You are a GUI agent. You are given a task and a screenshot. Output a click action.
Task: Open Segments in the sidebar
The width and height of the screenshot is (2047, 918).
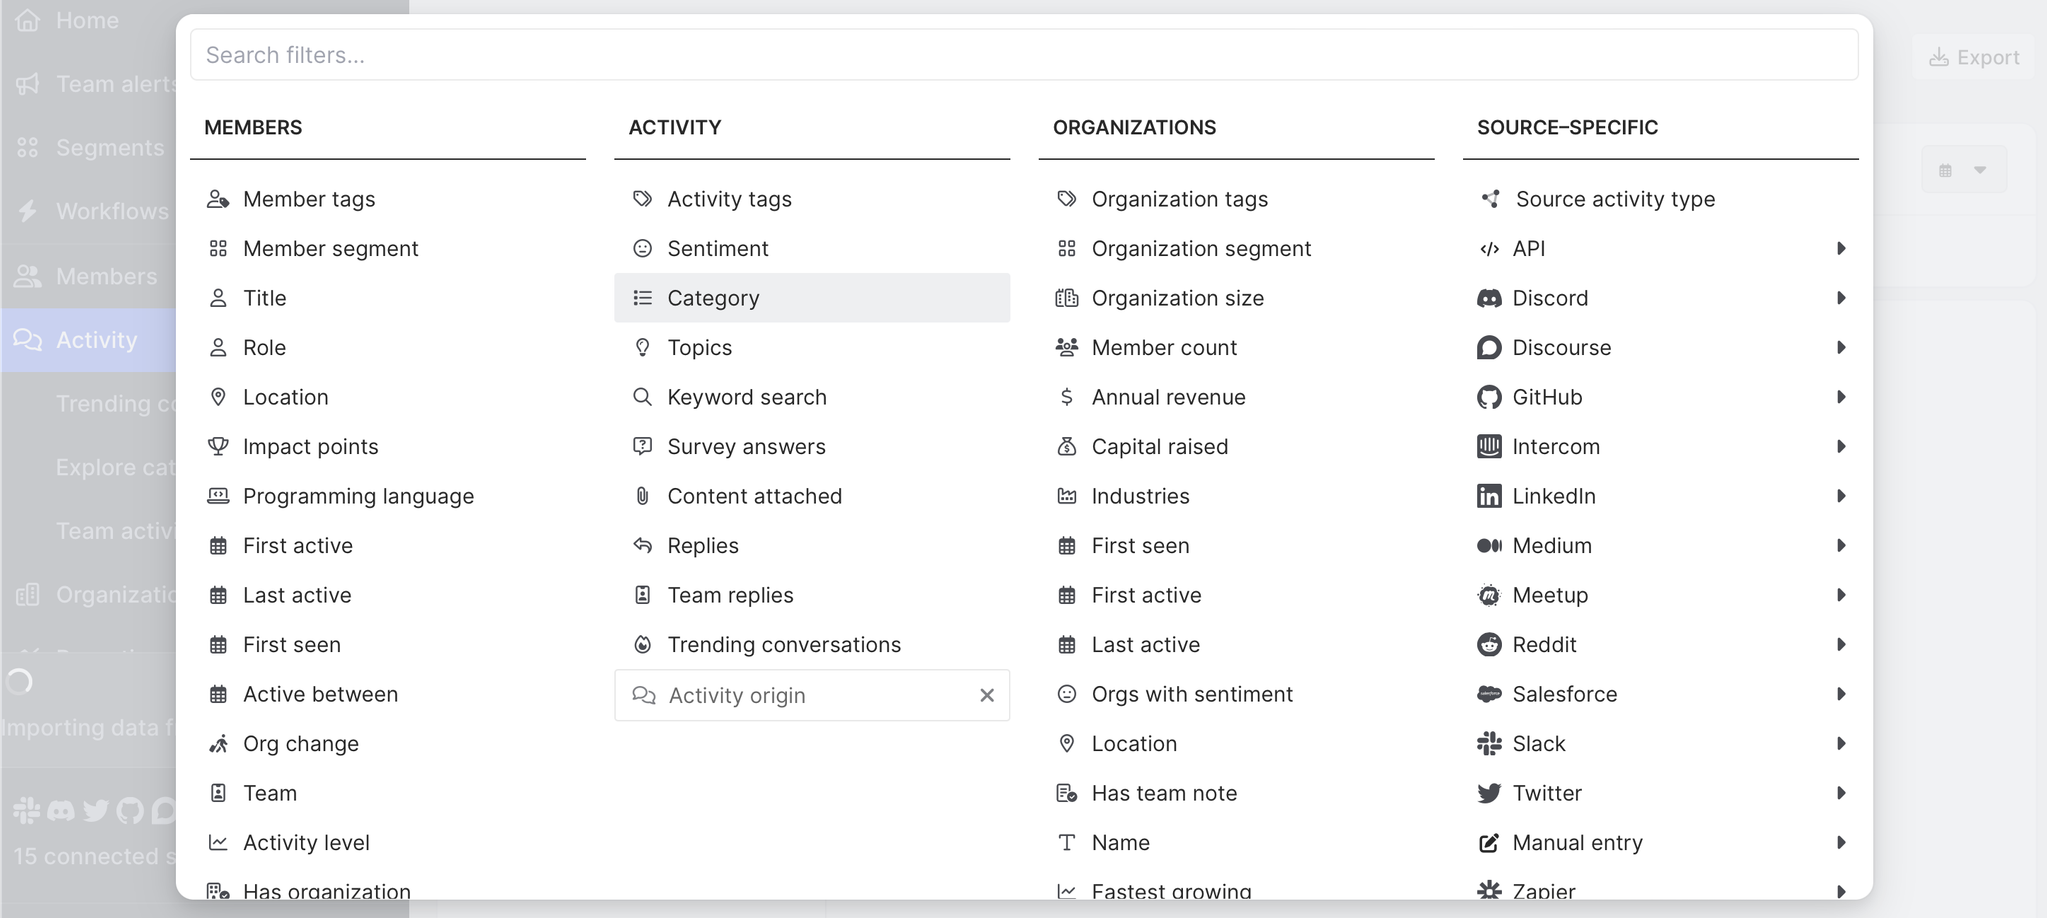click(x=108, y=148)
